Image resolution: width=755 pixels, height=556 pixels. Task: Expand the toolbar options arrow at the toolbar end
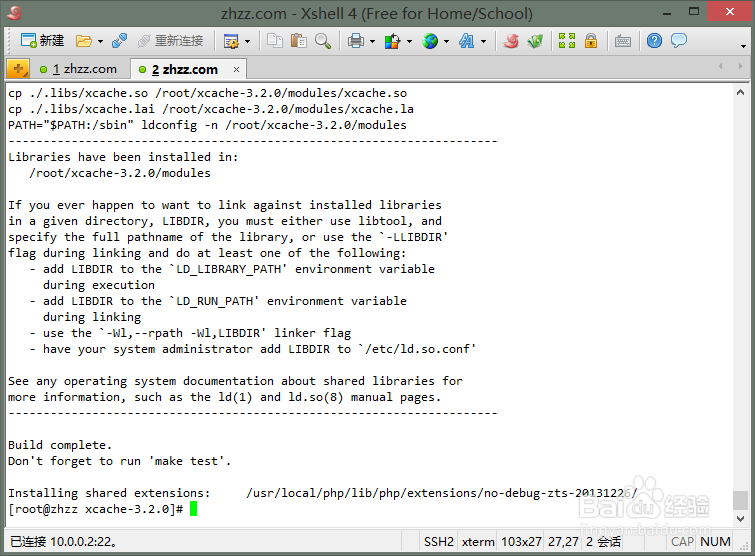743,46
